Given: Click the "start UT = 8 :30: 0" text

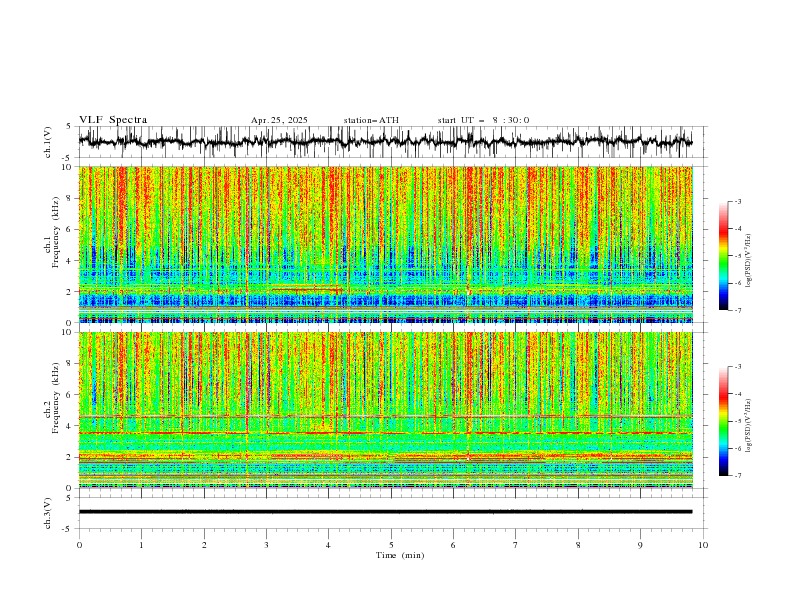Looking at the screenshot, I should coord(483,120).
